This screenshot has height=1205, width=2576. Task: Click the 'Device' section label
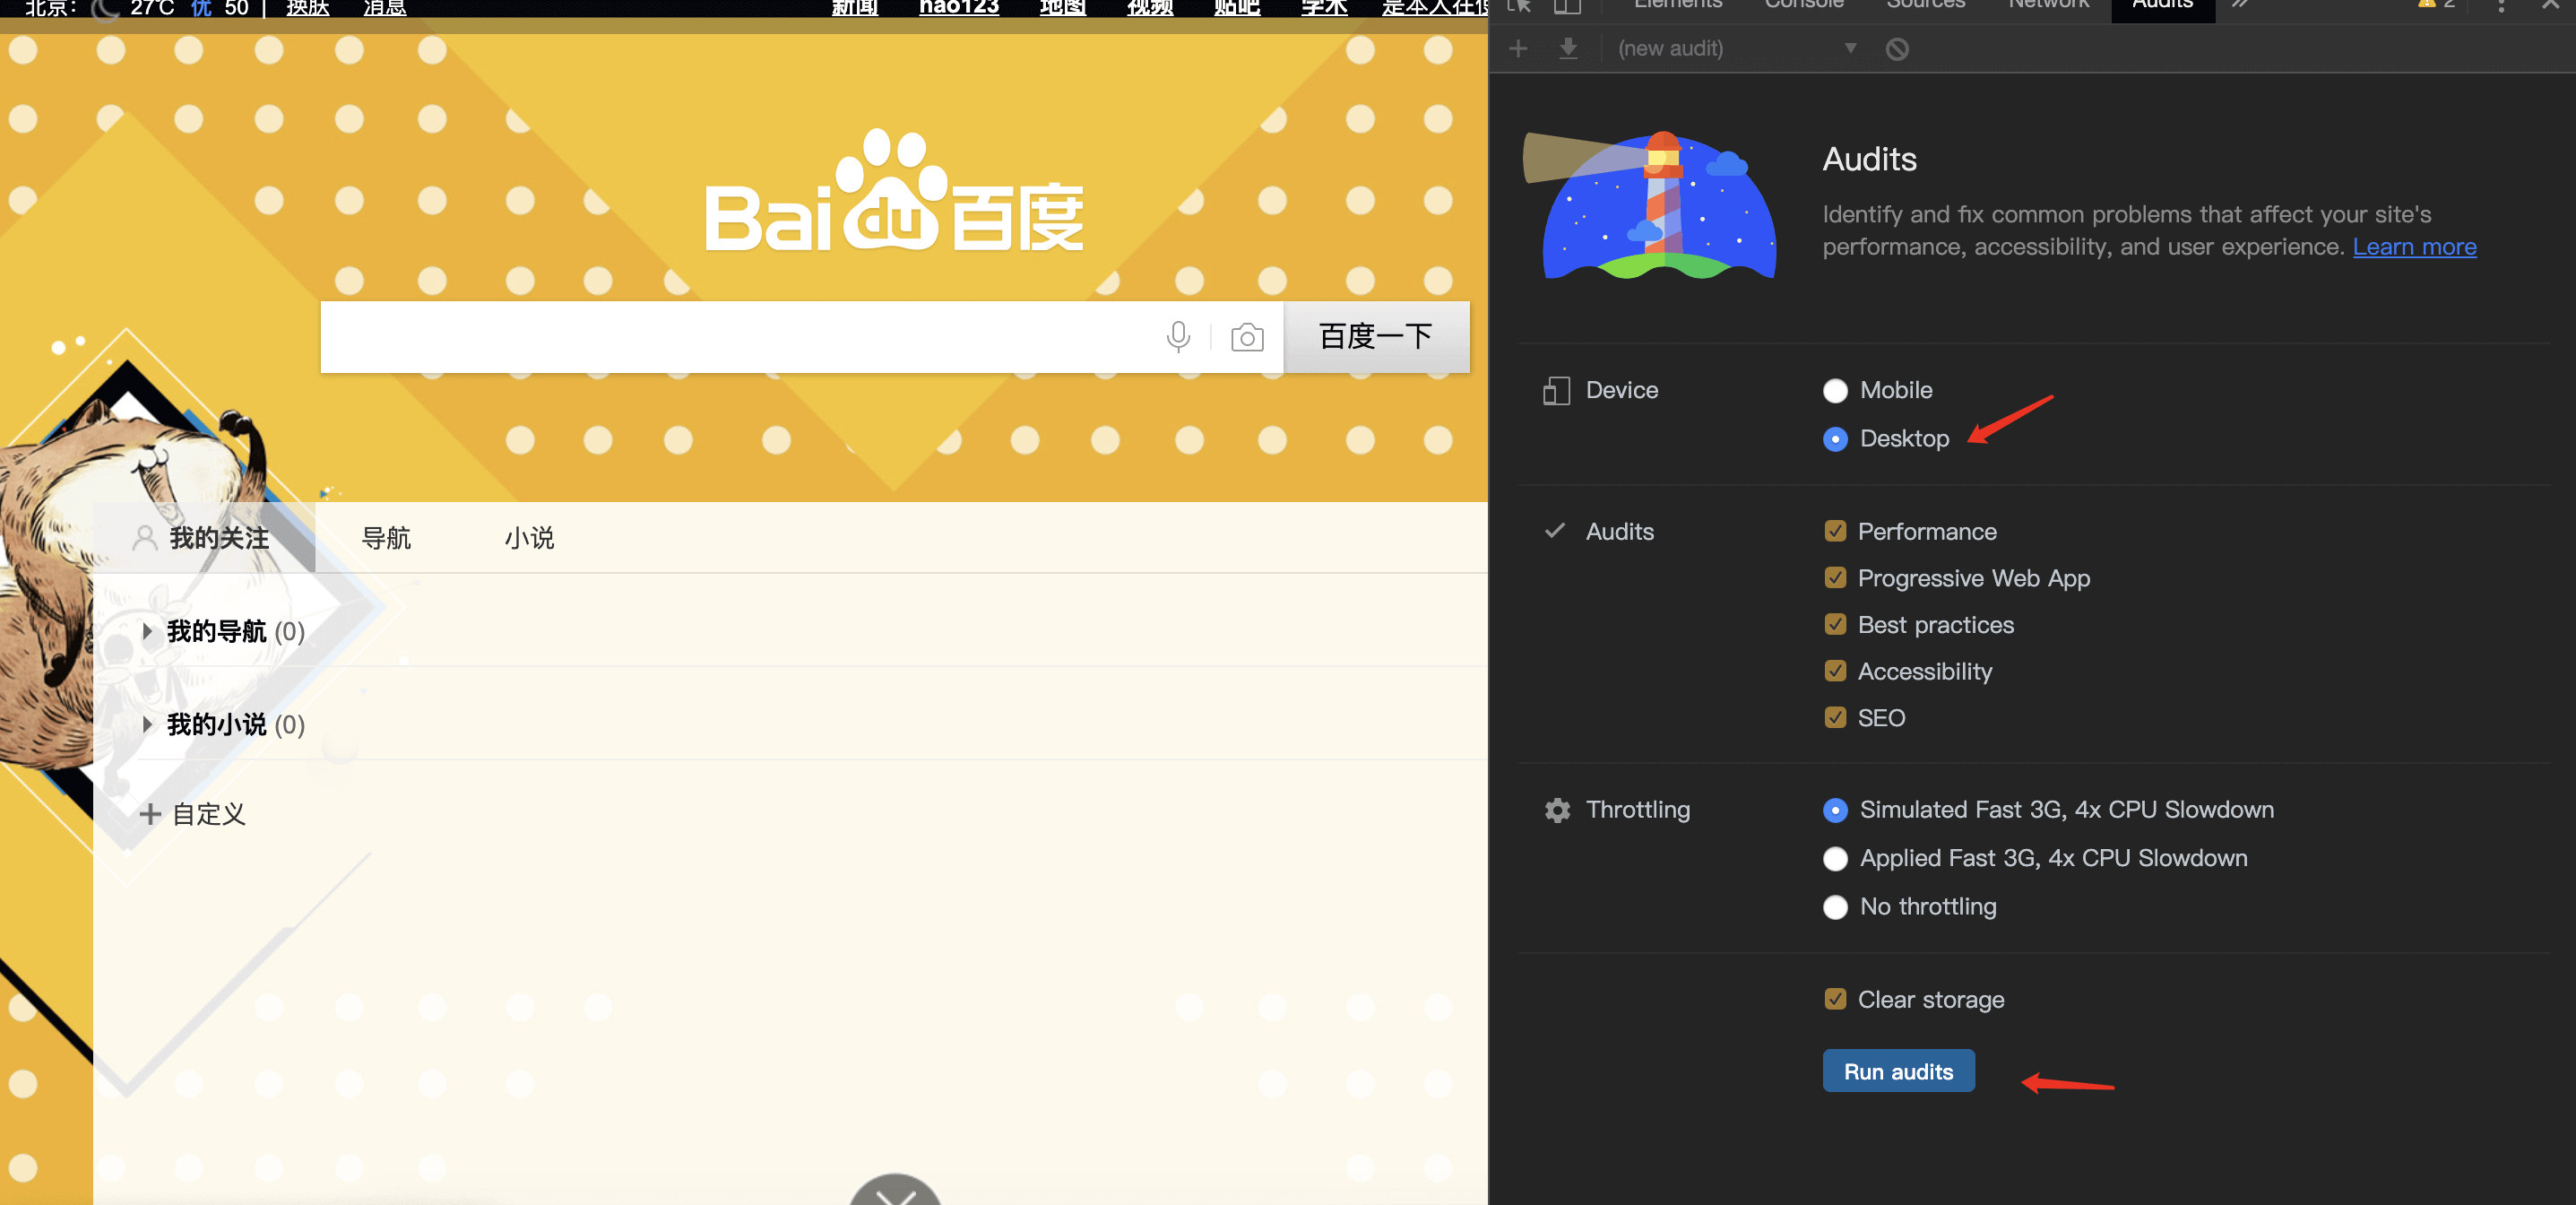1622,390
